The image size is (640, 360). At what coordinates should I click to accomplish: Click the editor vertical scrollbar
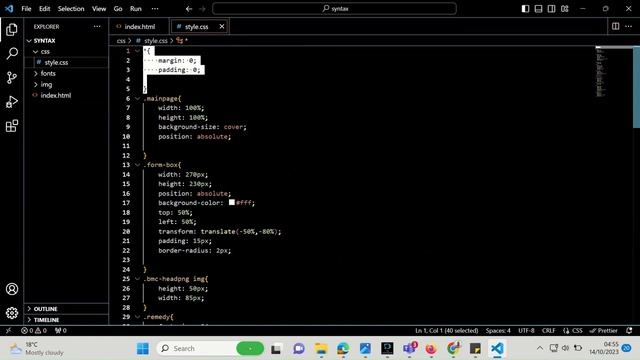pyautogui.click(x=636, y=87)
